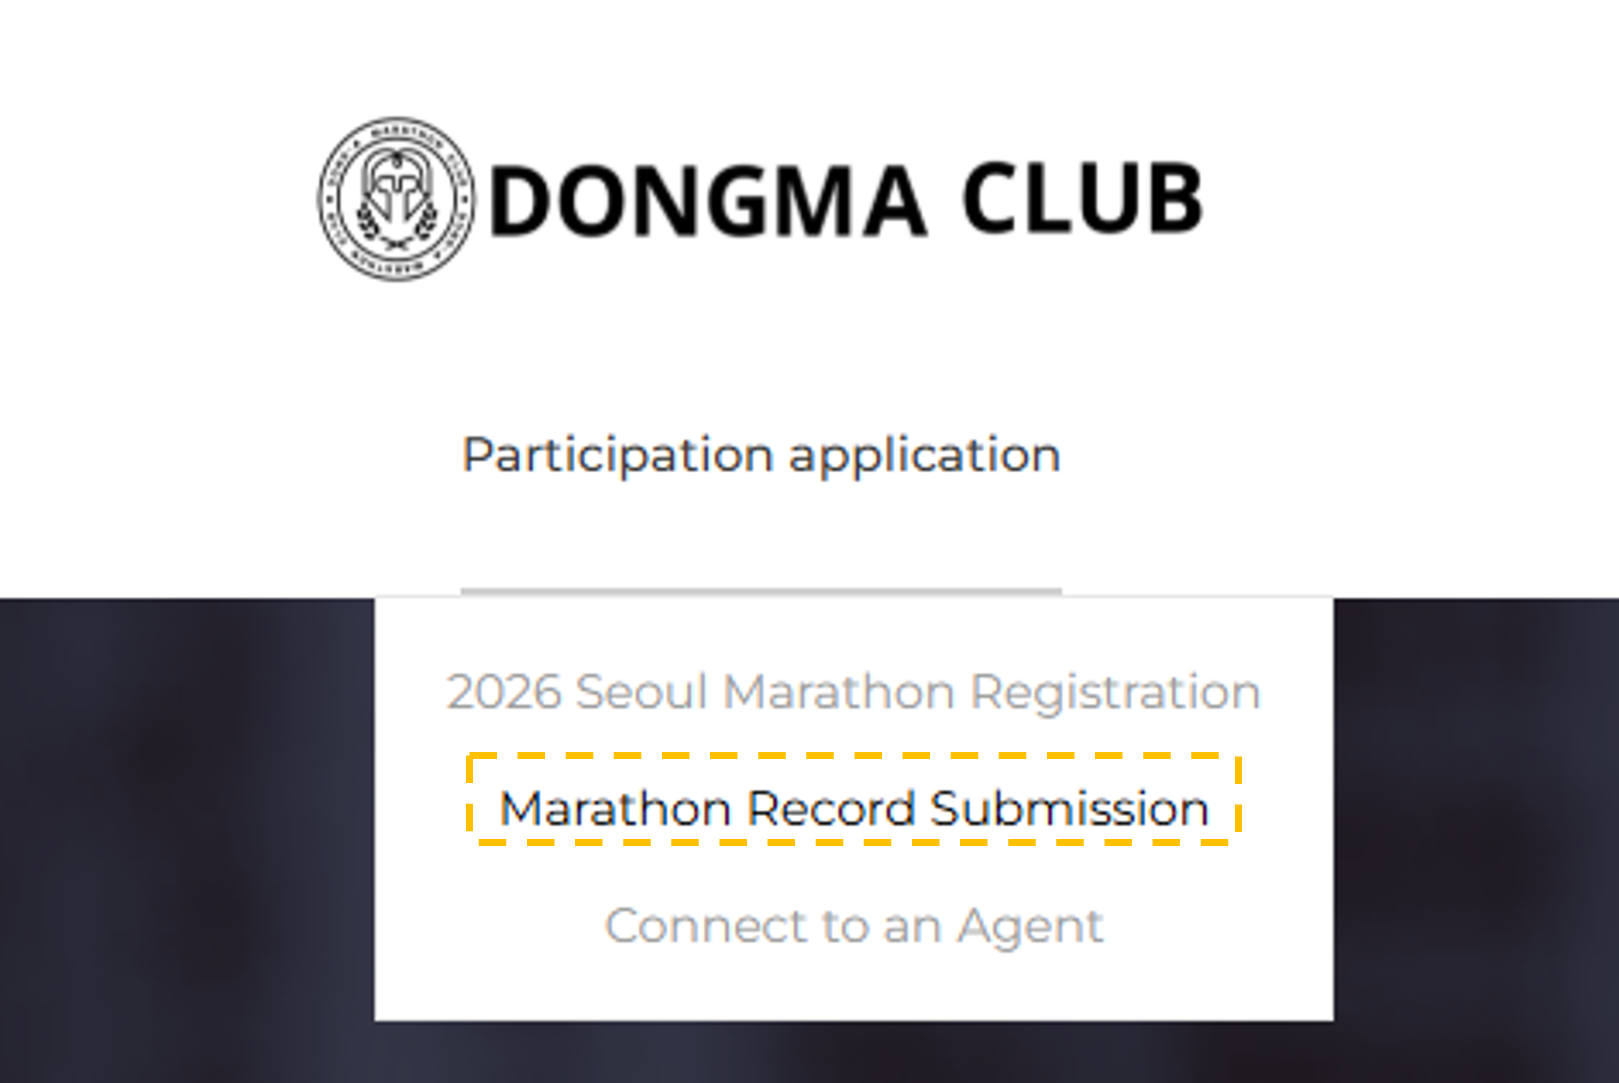Click the dark background left of dropdown

coord(187,840)
